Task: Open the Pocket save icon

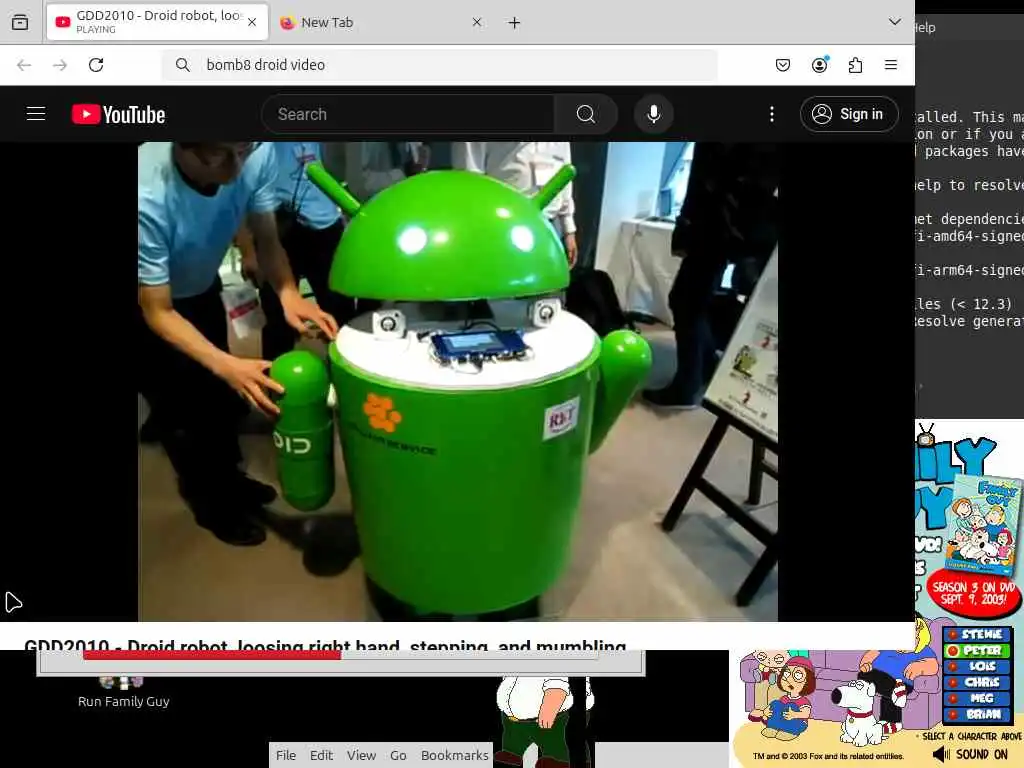Action: (783, 65)
